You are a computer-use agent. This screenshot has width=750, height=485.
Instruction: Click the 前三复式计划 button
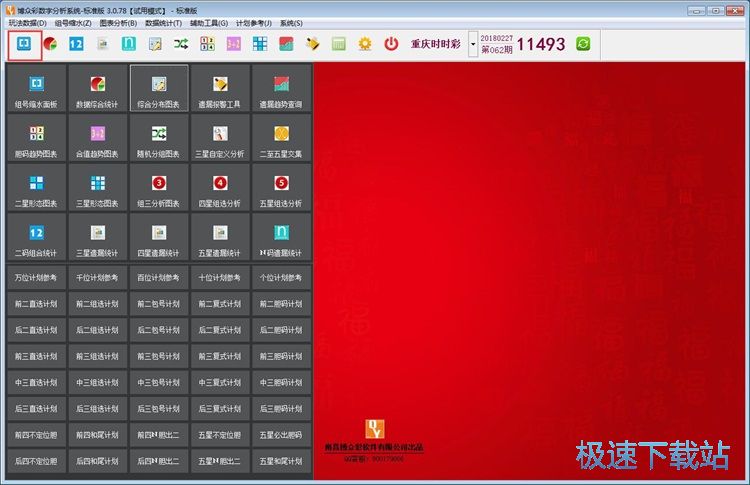coord(220,356)
